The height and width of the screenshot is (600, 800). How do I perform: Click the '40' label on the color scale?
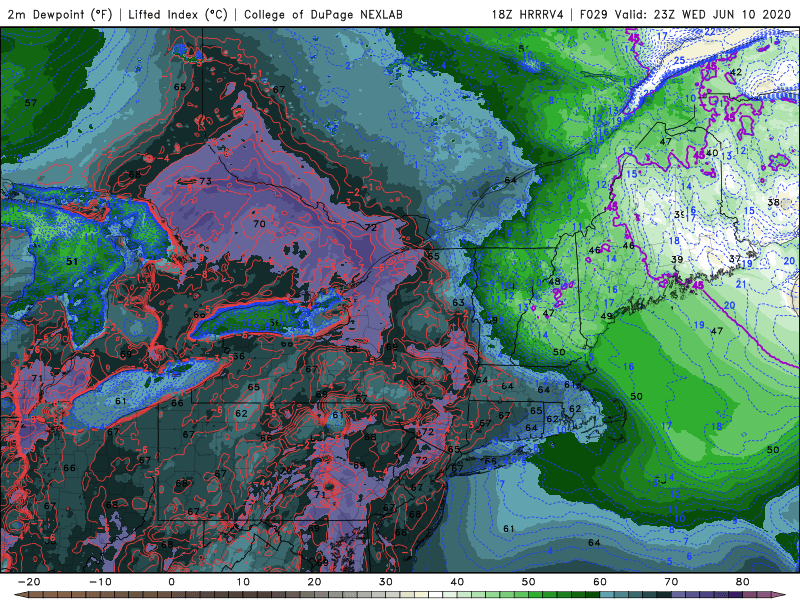click(x=457, y=582)
